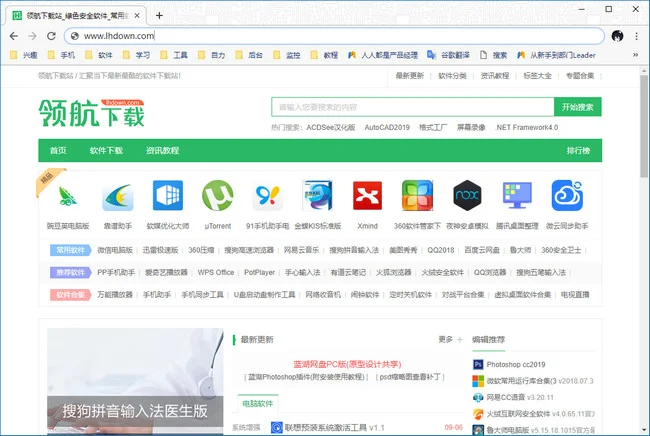Select the 软件下载 navigation menu item
Image resolution: width=650 pixels, height=436 pixels.
click(x=106, y=150)
